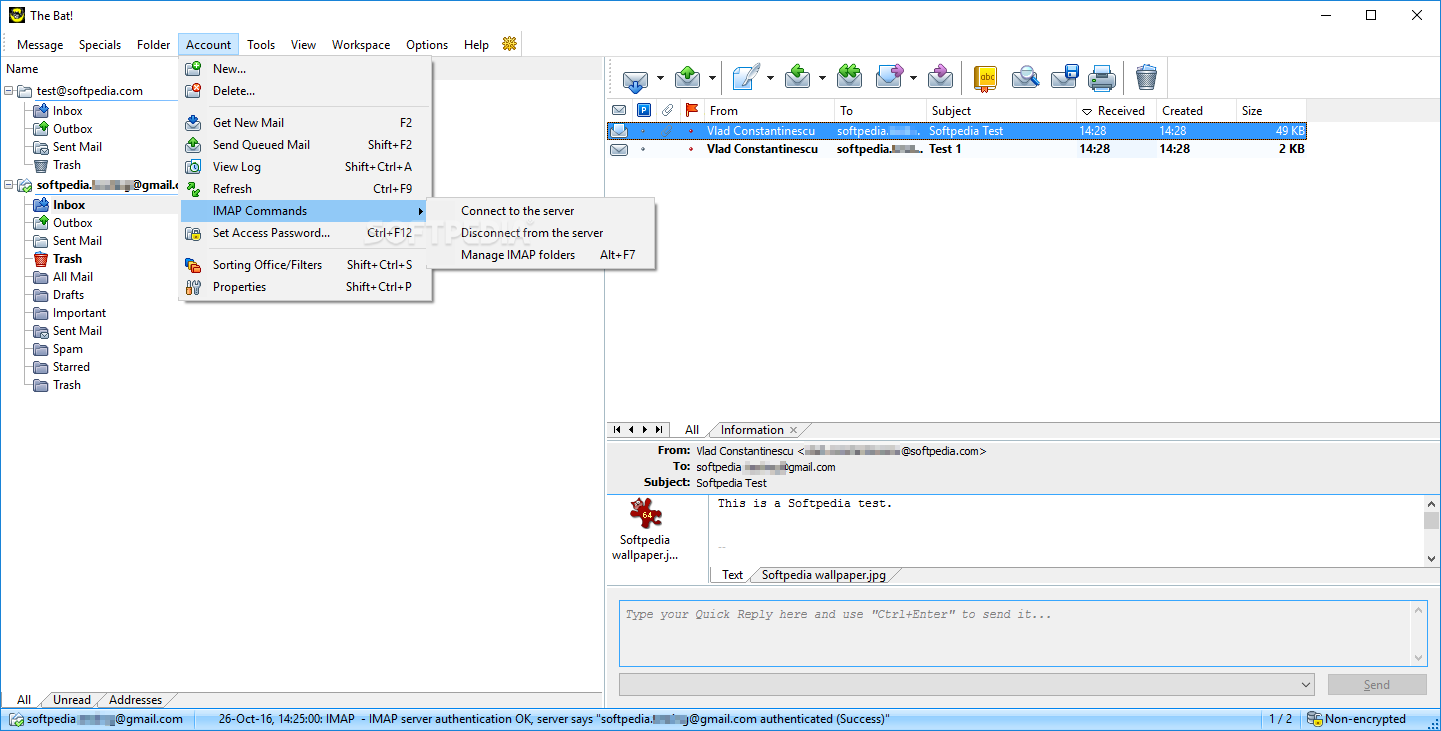Click the Redirect message toolbar icon
The image size is (1441, 731).
[x=941, y=77]
